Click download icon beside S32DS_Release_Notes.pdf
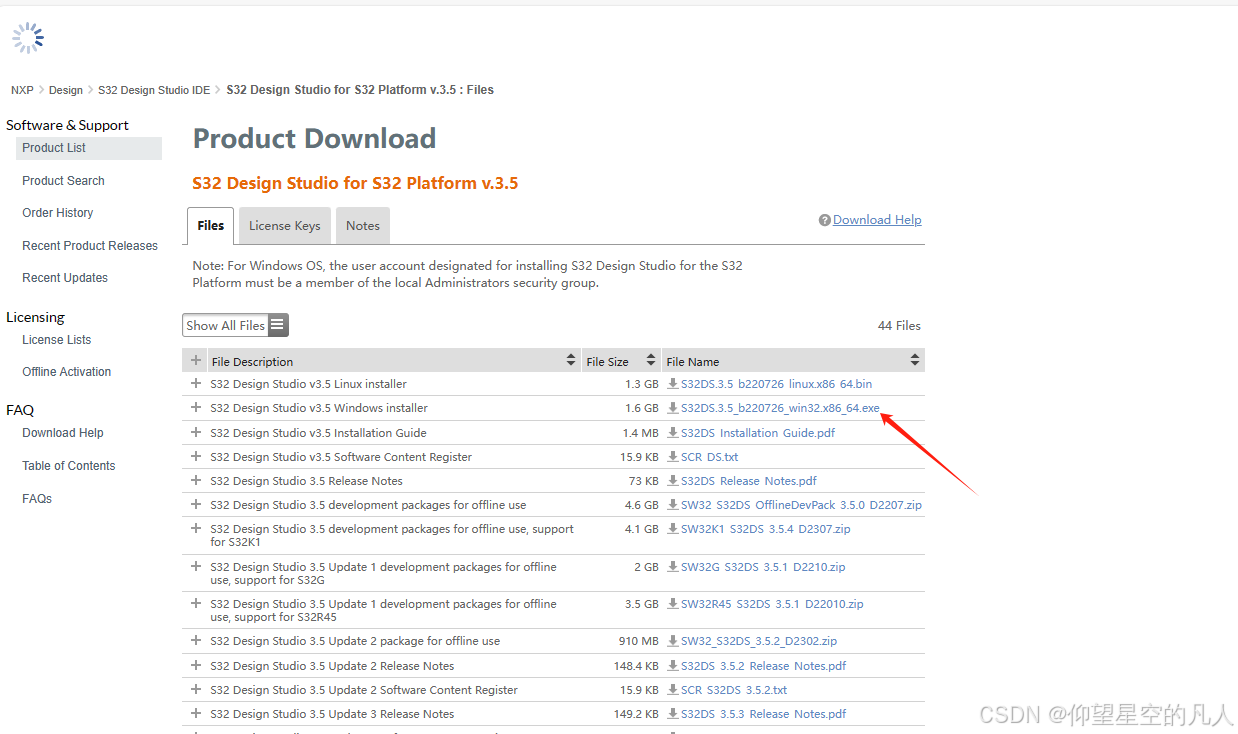 point(673,481)
